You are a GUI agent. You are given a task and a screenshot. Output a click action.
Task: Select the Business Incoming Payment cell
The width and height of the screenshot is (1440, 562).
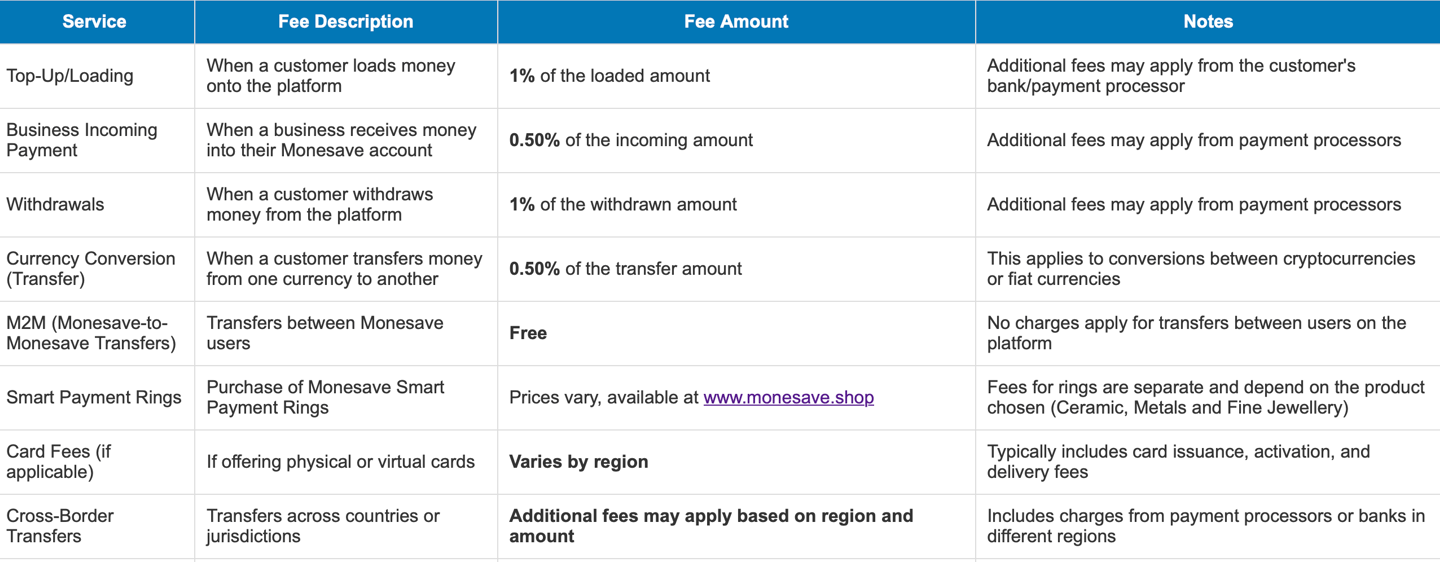97,140
